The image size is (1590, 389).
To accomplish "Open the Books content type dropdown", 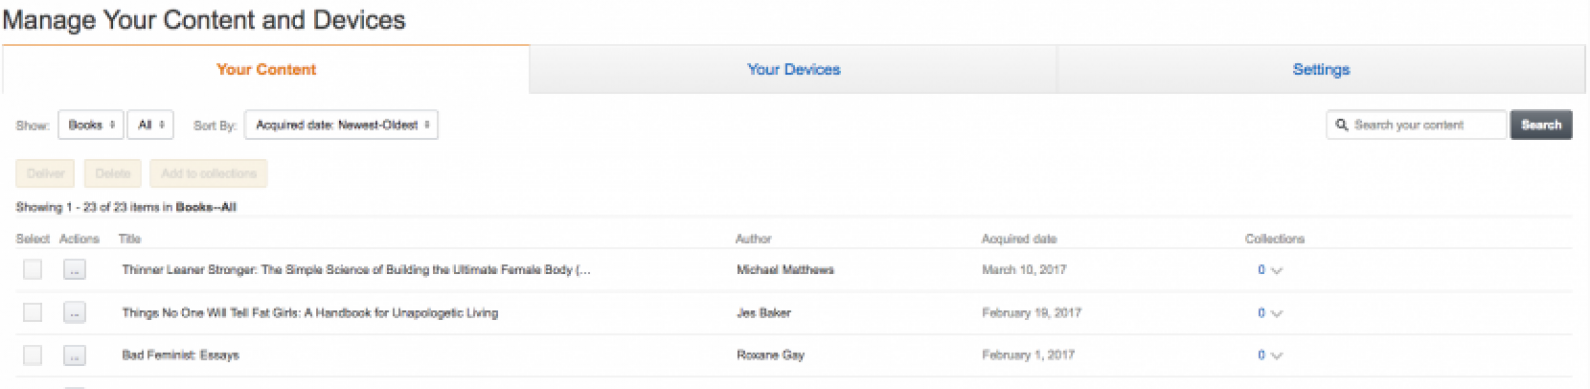I will (x=91, y=125).
